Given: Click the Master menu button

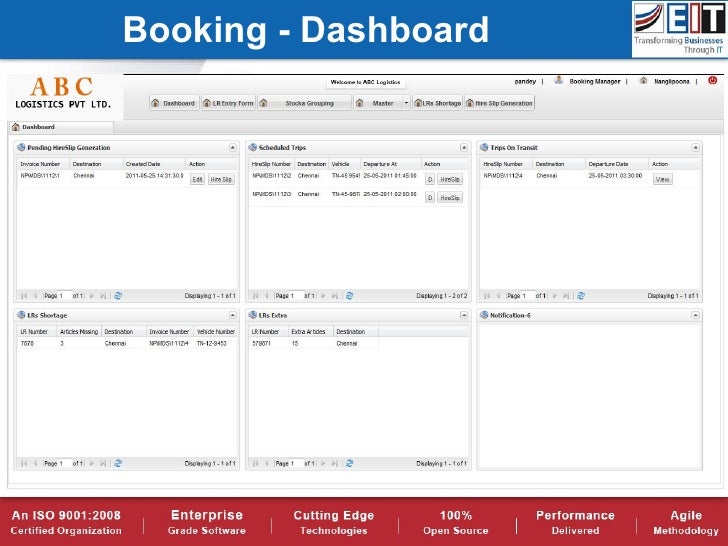Looking at the screenshot, I should click(377, 103).
